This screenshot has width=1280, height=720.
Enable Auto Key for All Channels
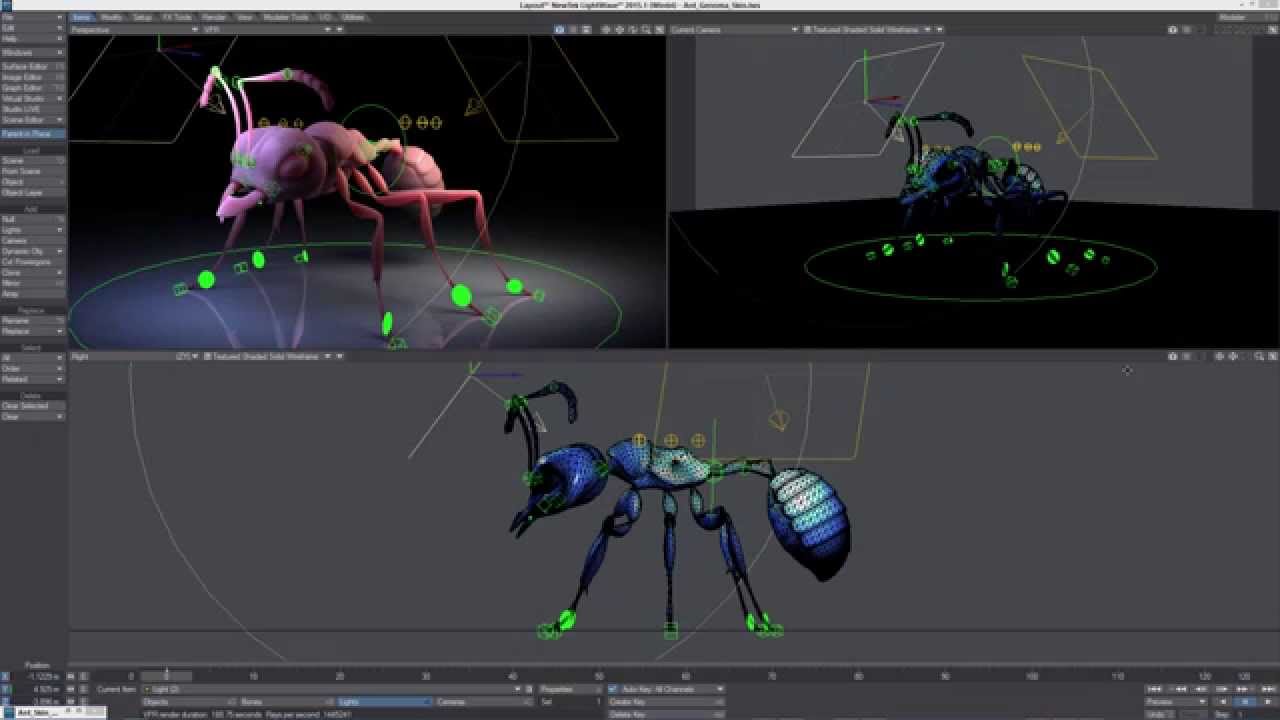613,688
